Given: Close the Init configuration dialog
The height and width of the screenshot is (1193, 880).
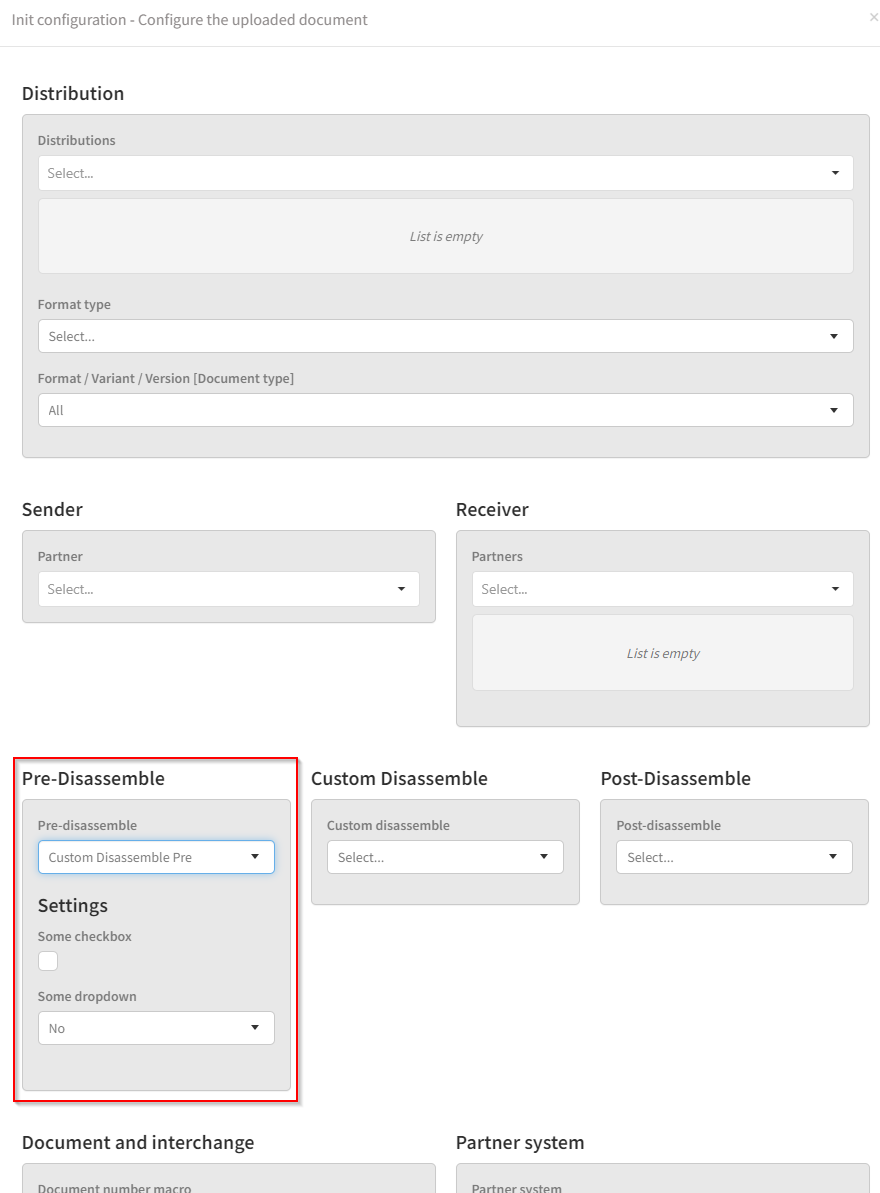Looking at the screenshot, I should 874,17.
